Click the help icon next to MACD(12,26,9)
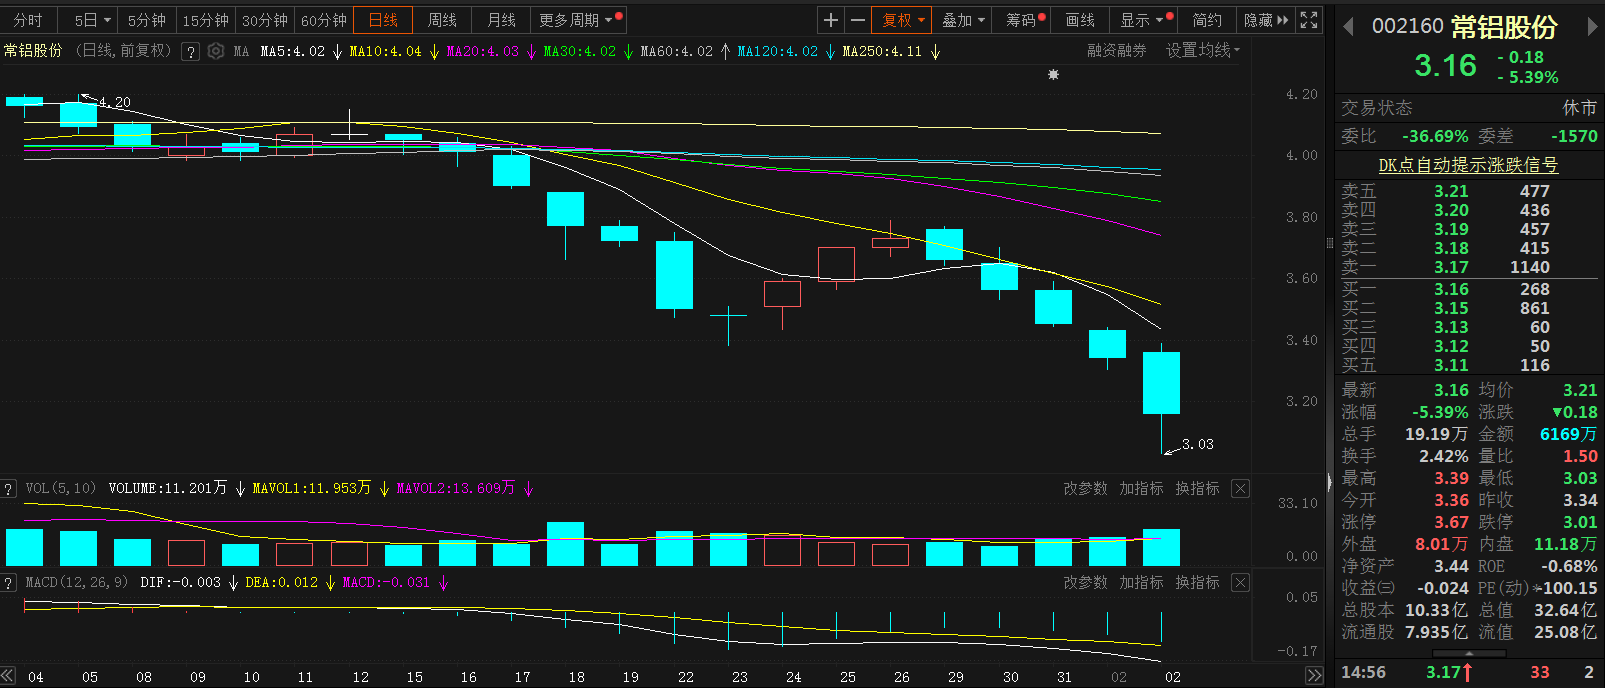Screen dimensions: 1605x688 (9, 582)
